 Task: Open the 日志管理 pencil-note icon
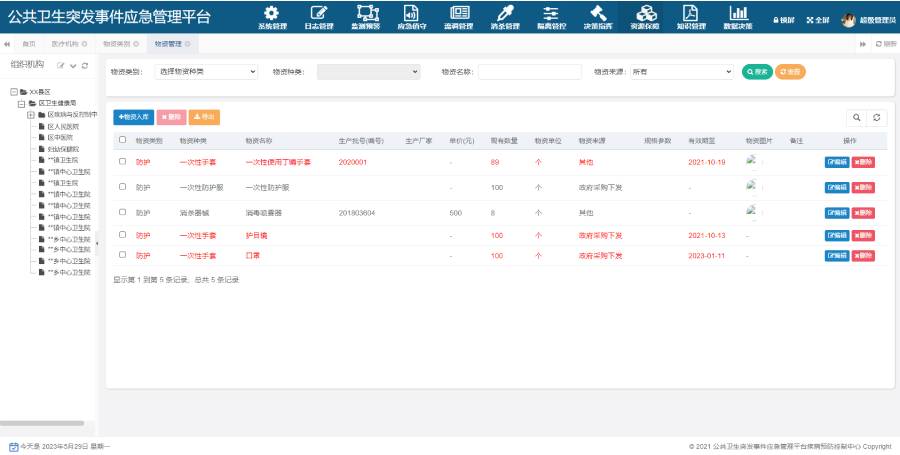pos(319,13)
